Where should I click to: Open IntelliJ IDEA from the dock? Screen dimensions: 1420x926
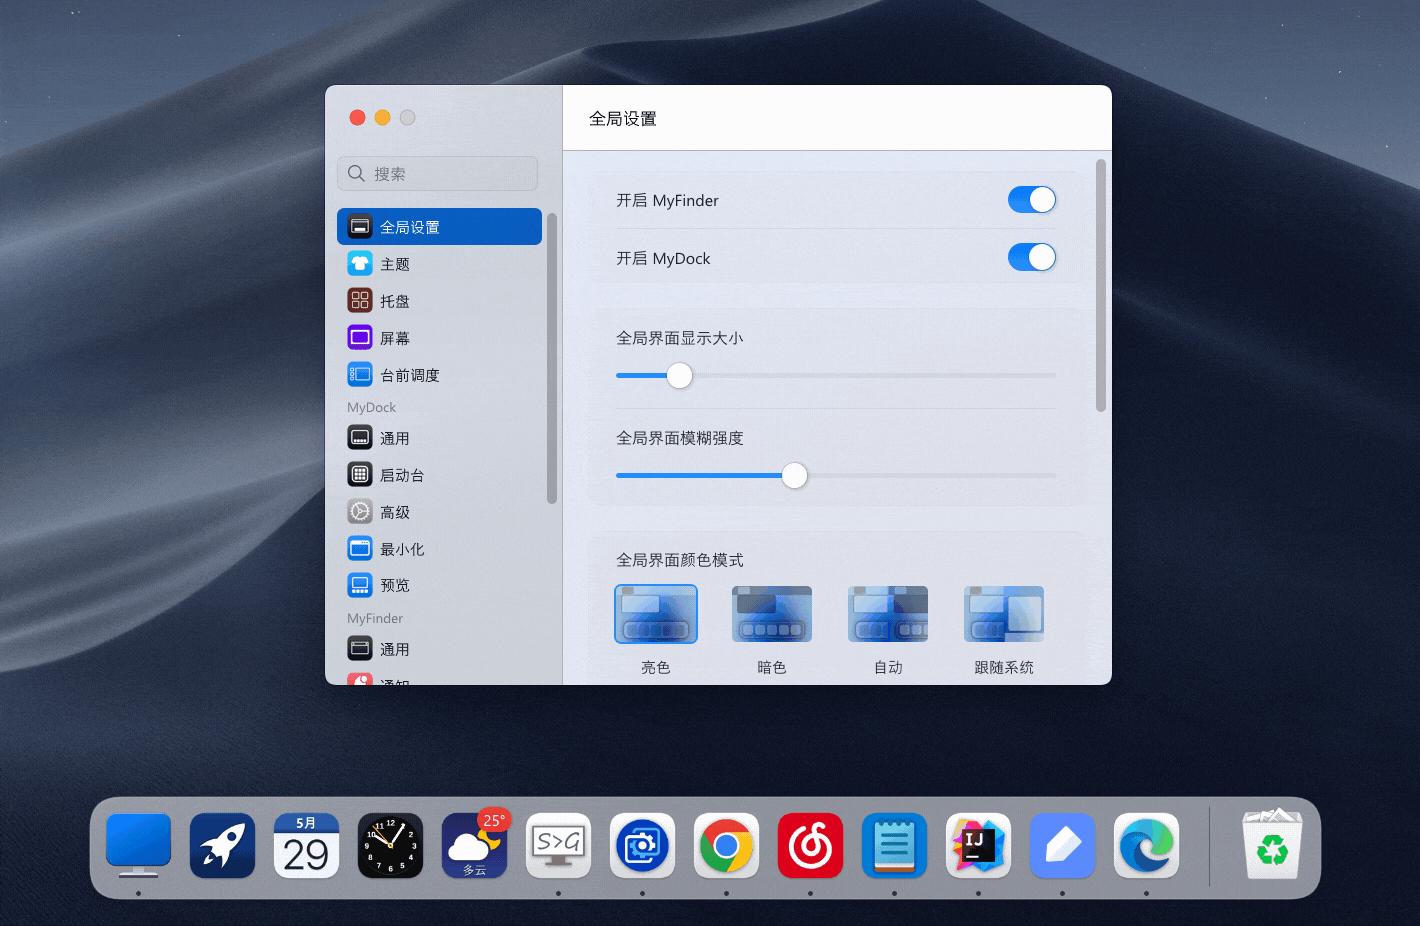[x=978, y=845]
